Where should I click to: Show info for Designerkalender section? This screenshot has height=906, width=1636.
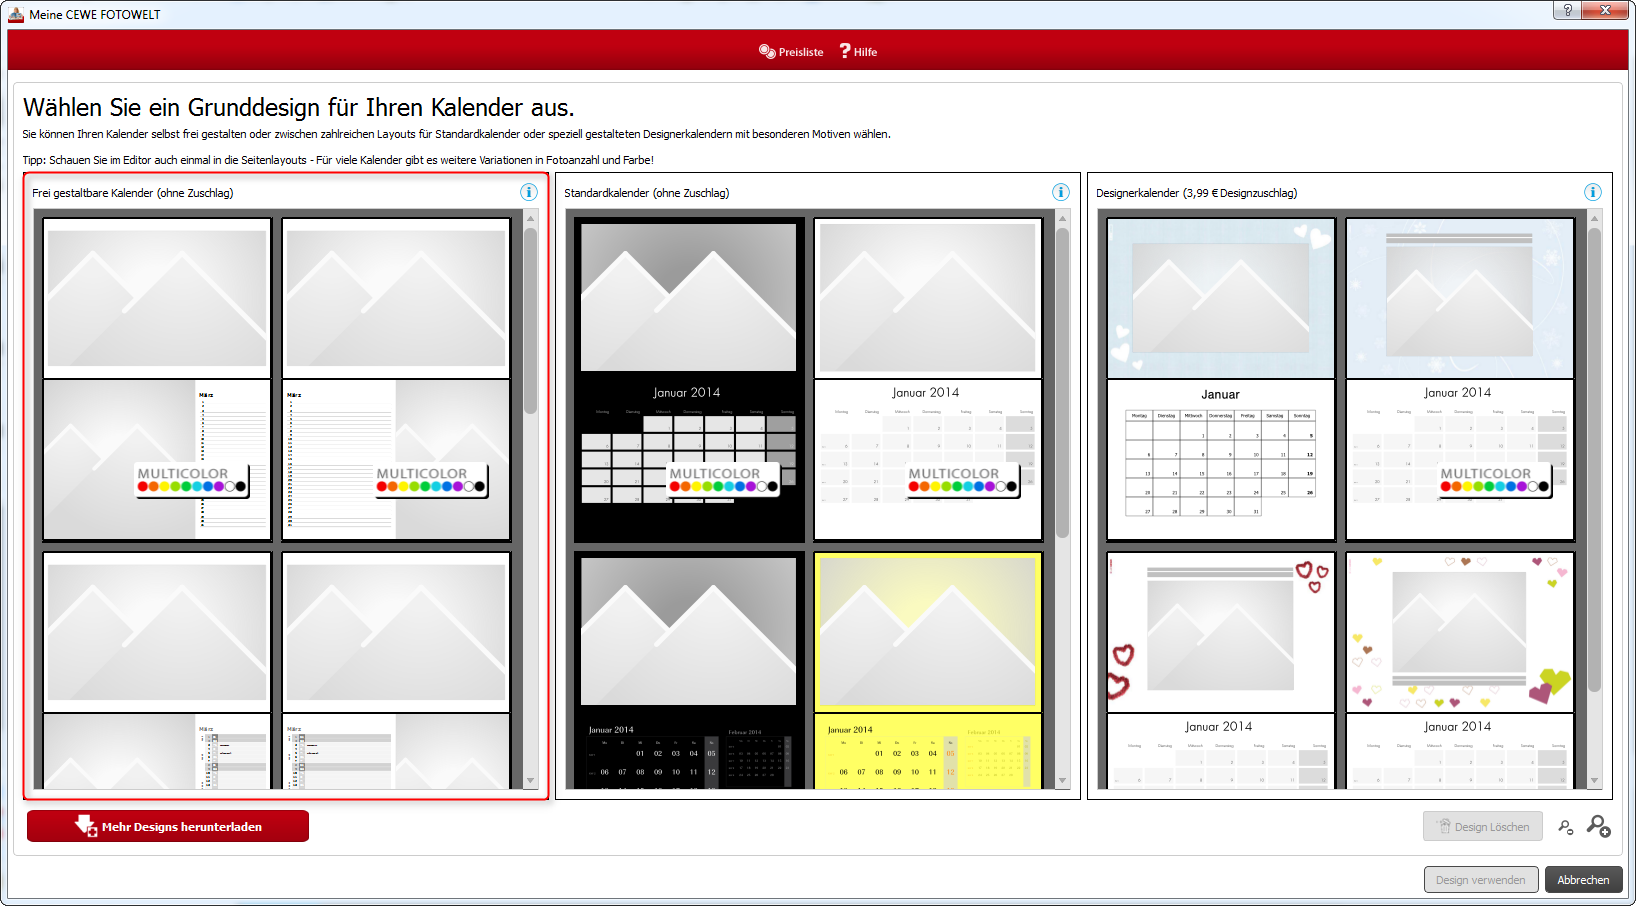click(1593, 192)
